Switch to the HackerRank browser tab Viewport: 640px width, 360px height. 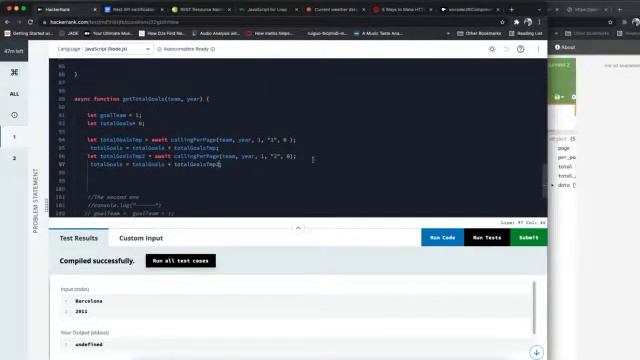point(67,9)
